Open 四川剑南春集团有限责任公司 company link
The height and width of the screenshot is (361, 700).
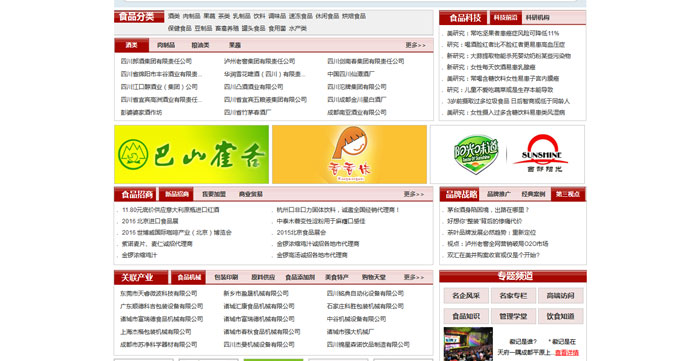coord(366,61)
